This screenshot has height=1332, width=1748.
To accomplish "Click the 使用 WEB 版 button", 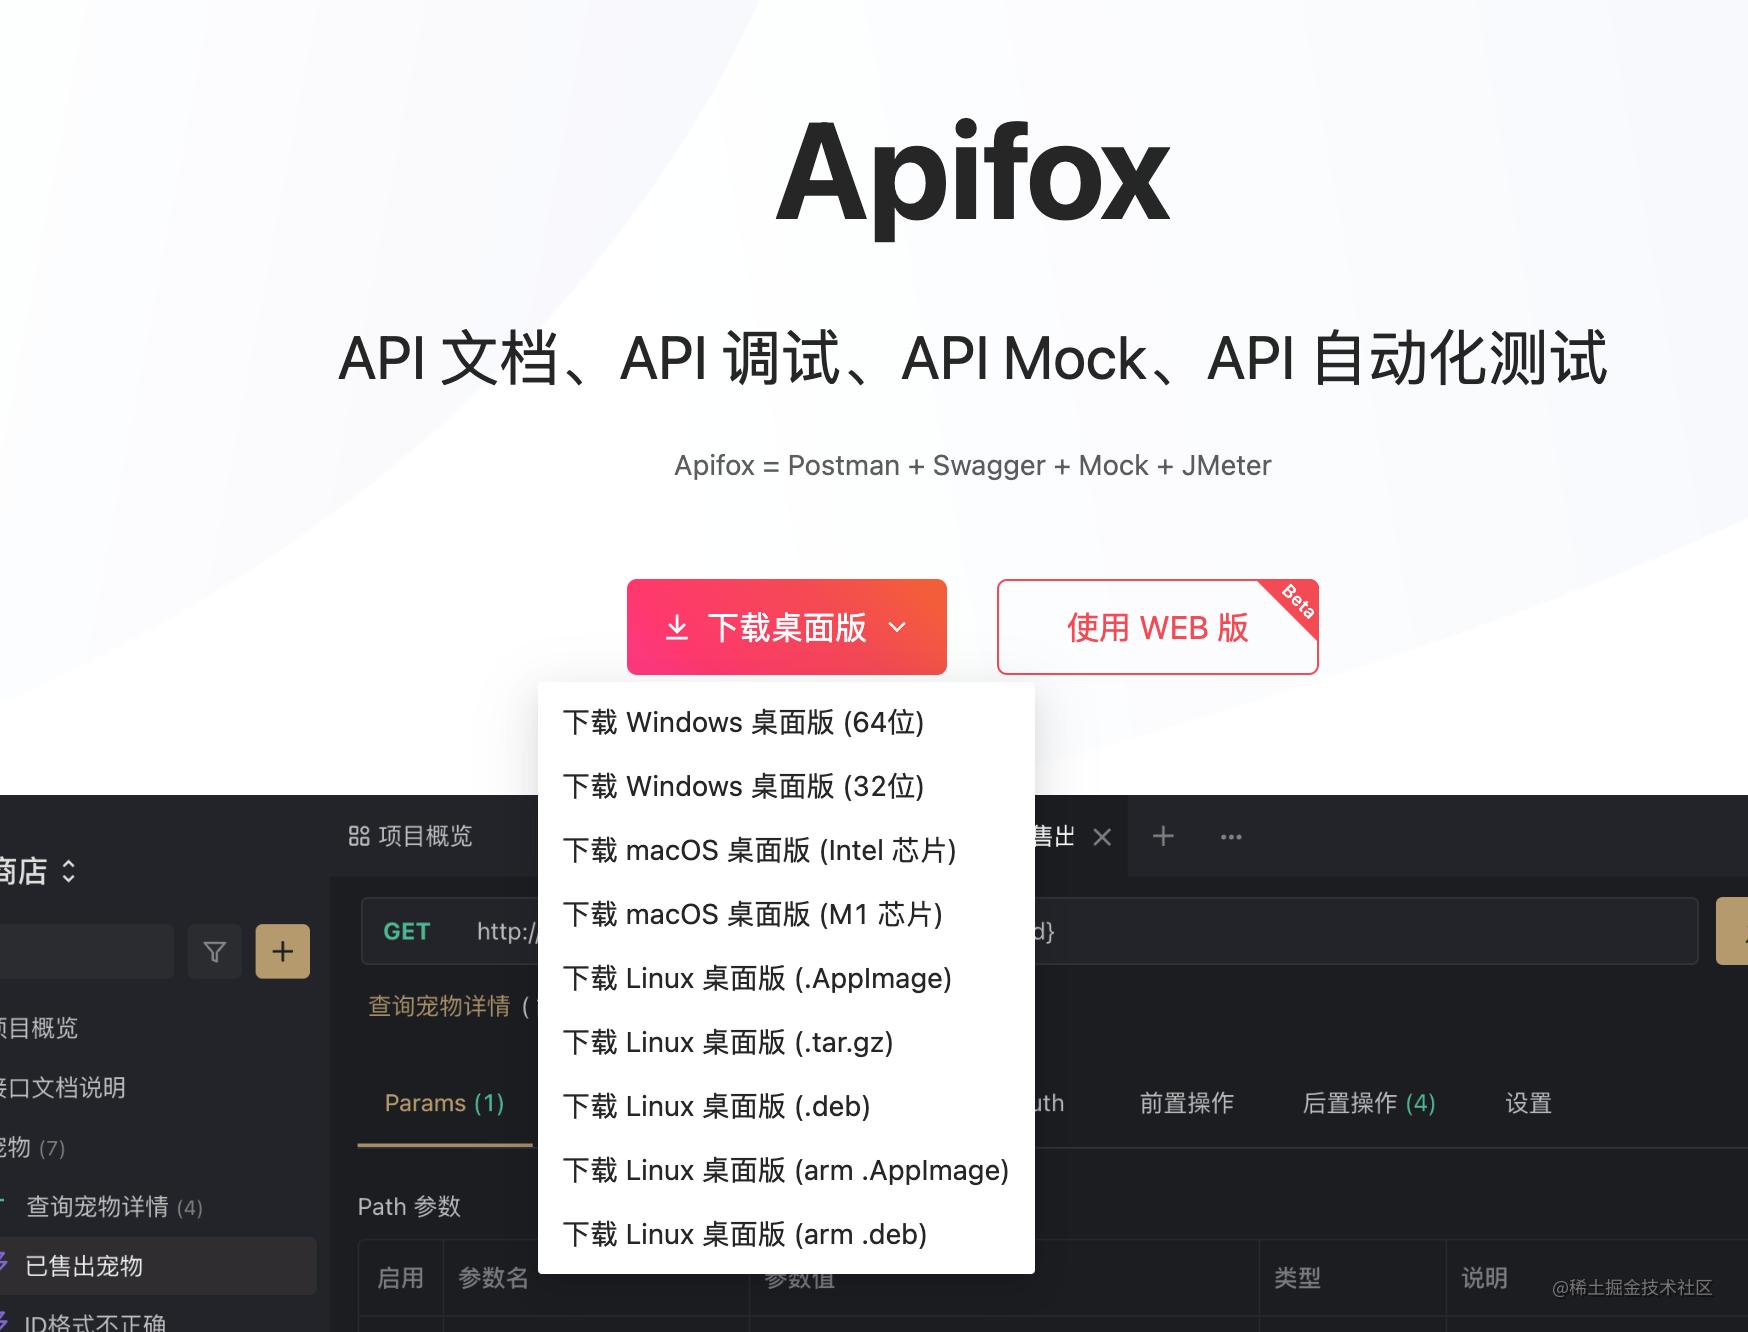I will 1157,627.
